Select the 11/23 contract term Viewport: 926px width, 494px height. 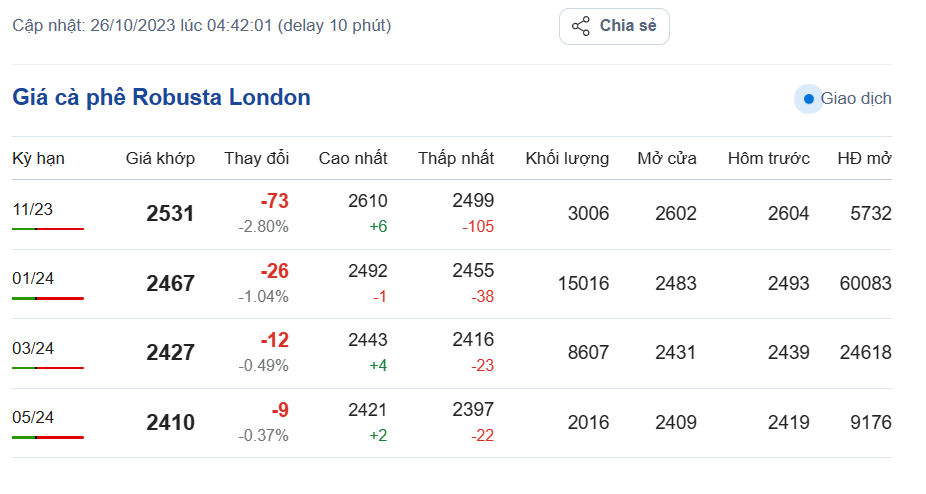click(x=33, y=209)
